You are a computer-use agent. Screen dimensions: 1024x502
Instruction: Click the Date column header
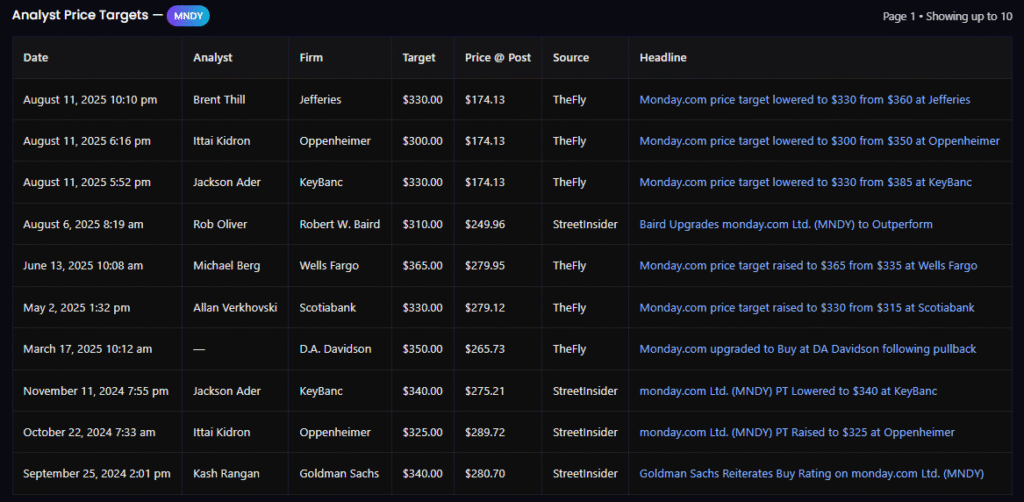pyautogui.click(x=36, y=58)
